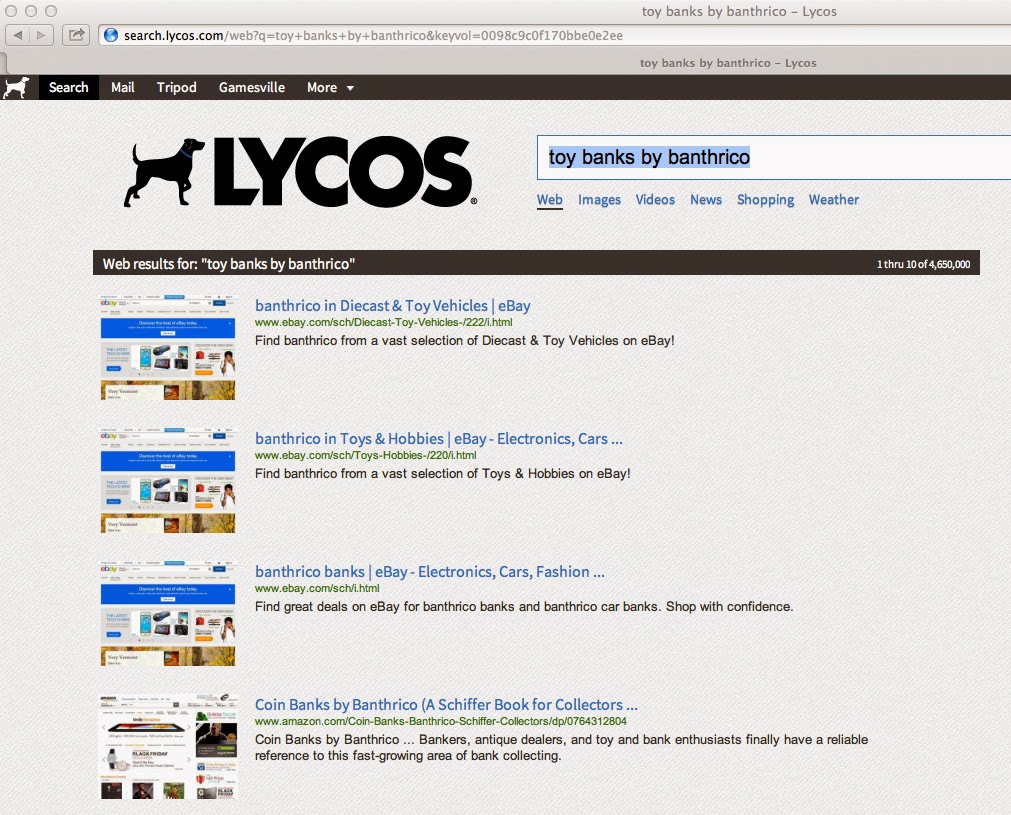Screen dimensions: 1011x815
Task: Click thumbnail of the Toys & Hobbies result
Action: pyautogui.click(x=168, y=480)
